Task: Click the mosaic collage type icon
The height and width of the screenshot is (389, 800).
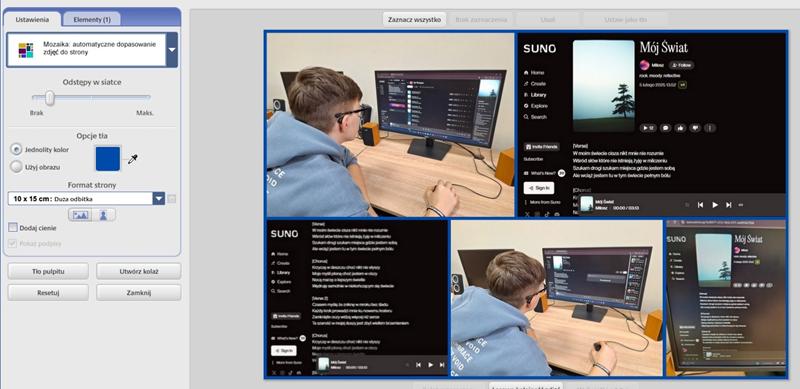Action: click(x=26, y=50)
